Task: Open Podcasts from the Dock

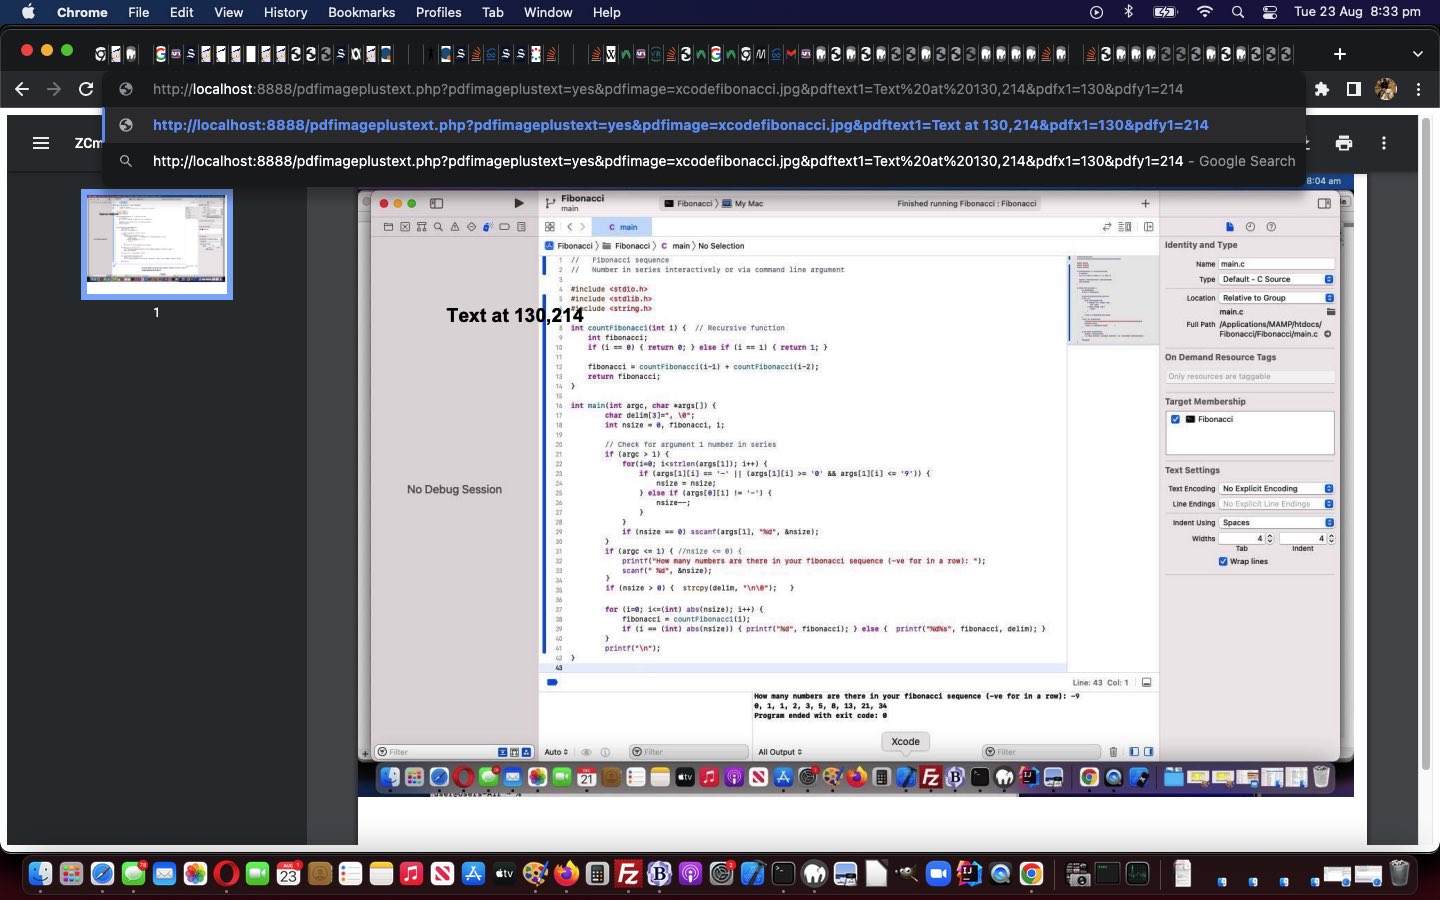Action: click(690, 874)
